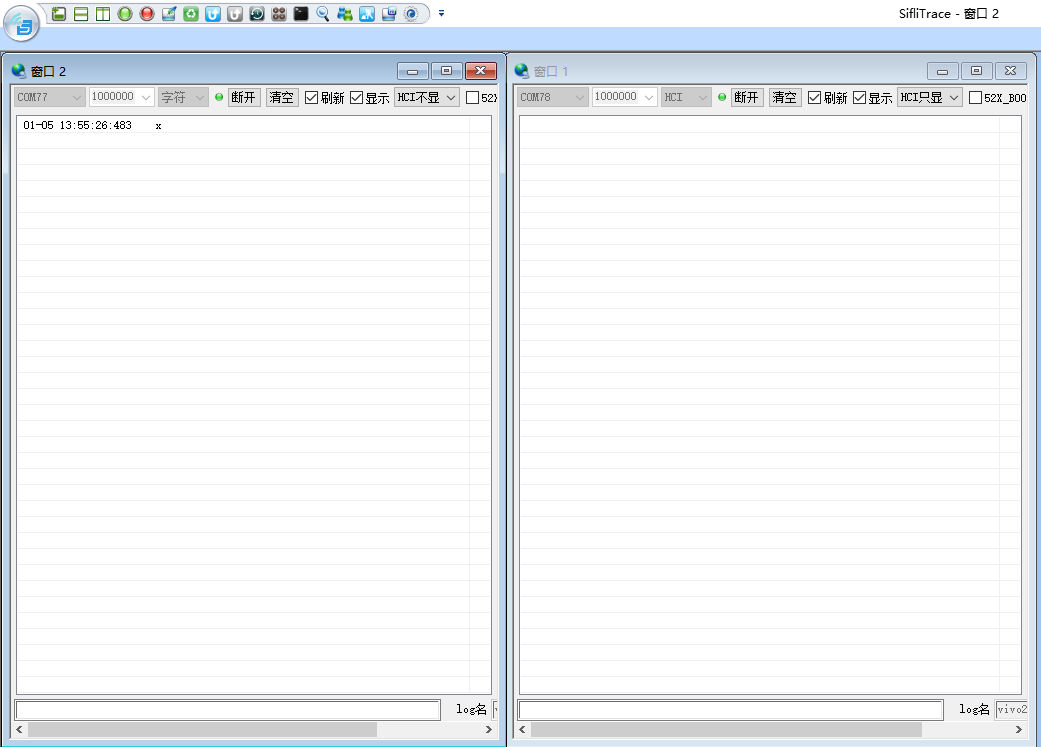This screenshot has height=747, width=1041.
Task: Click the SifliTrace application logo button
Action: tap(23, 23)
